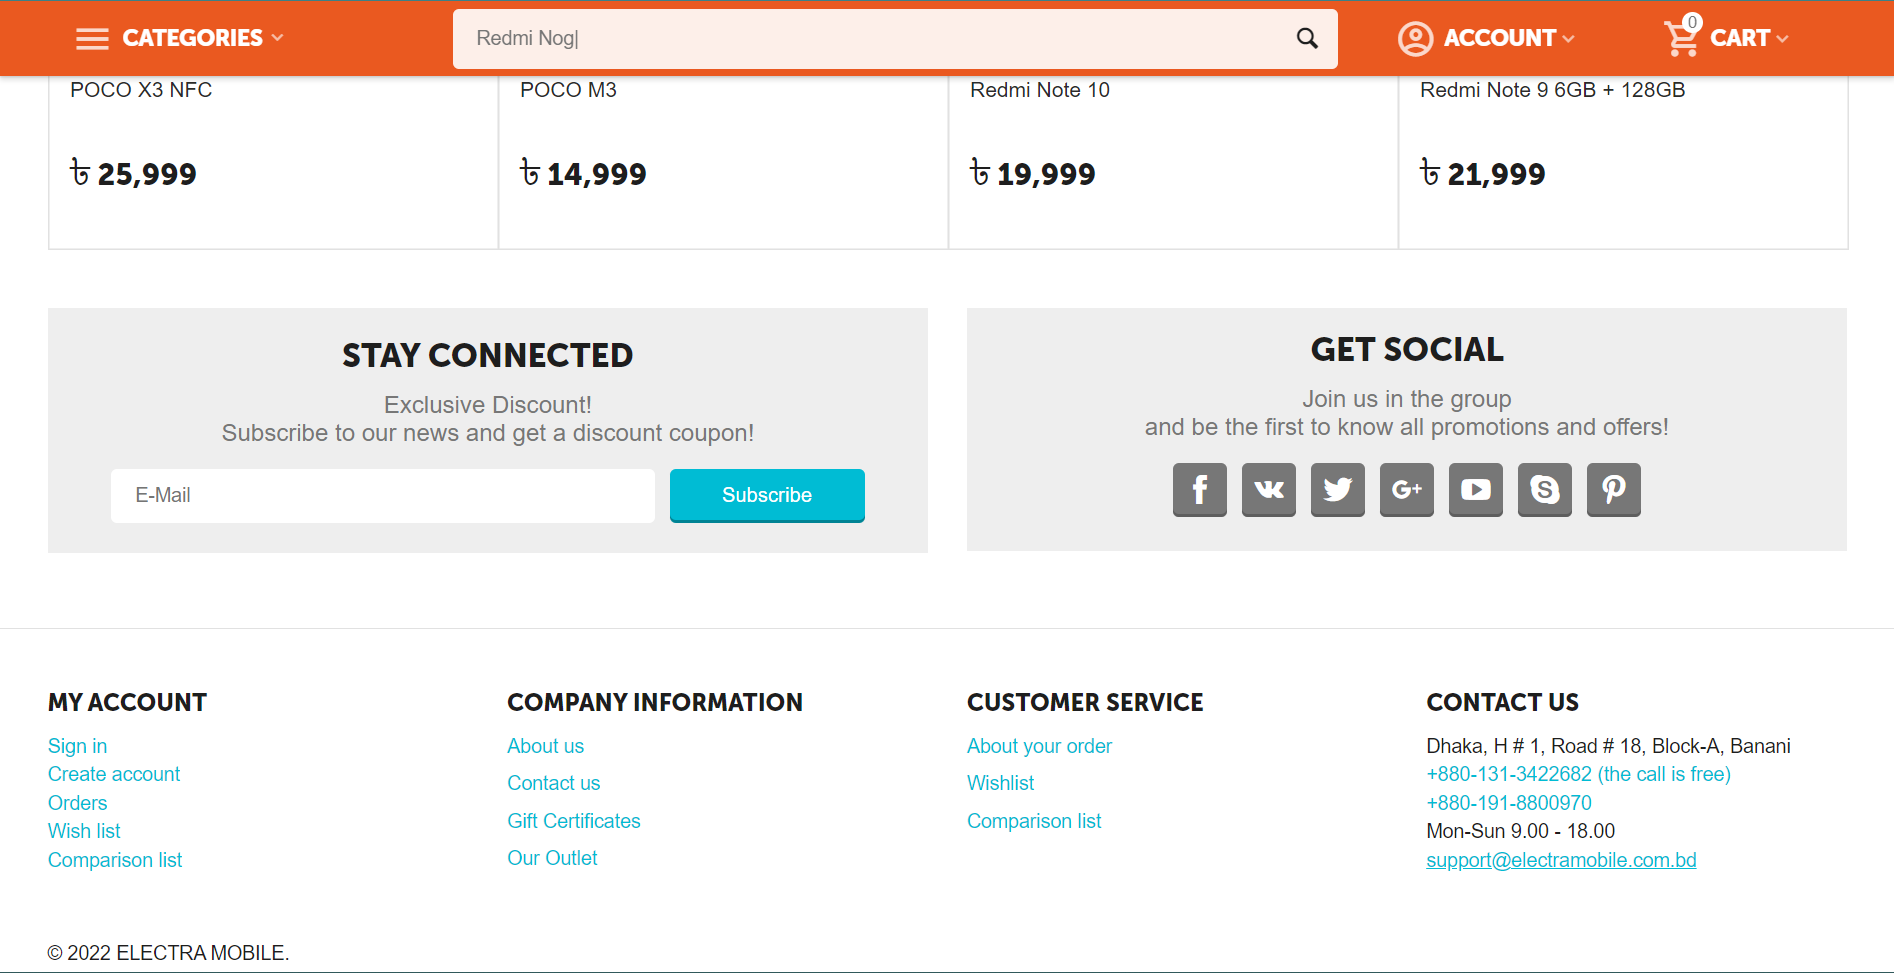Viewport: 1894px width, 973px height.
Task: Open the Account dropdown
Action: click(1486, 38)
